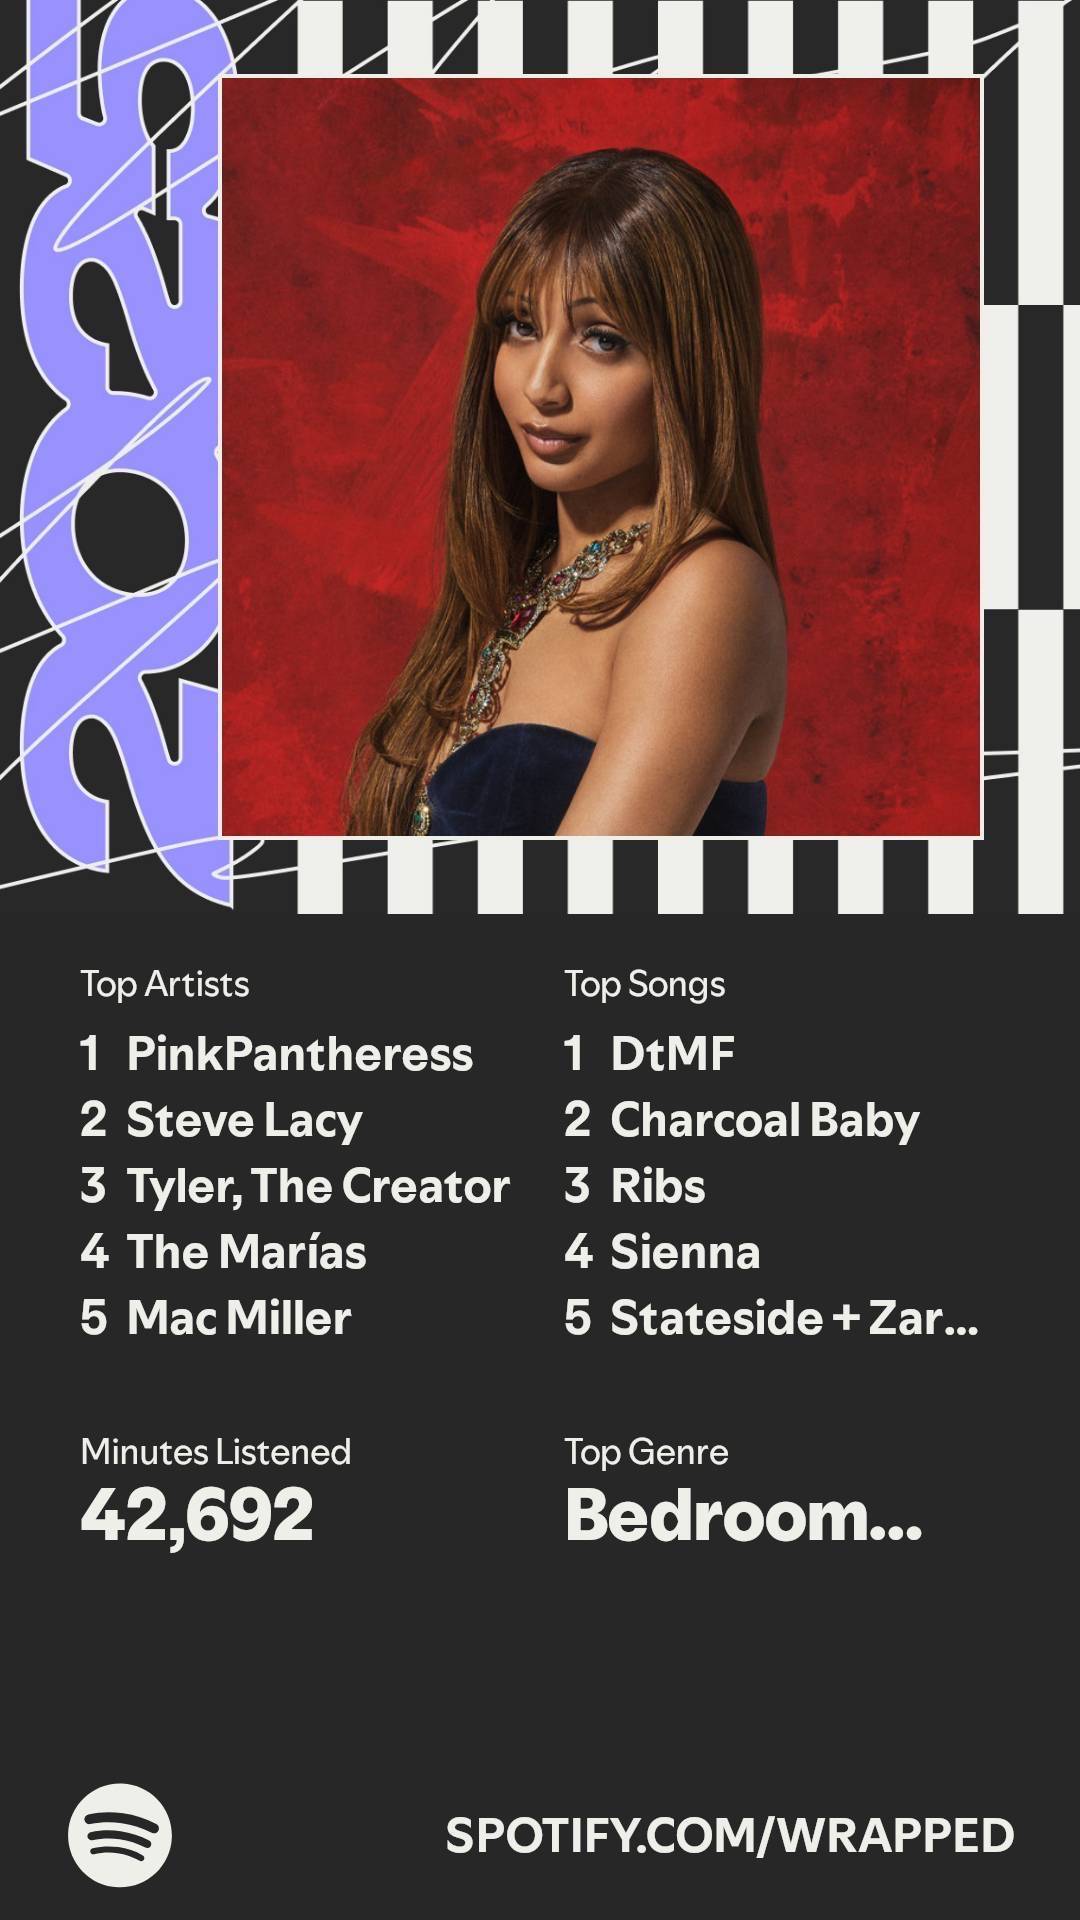Click the Top Genre label
Viewport: 1080px width, 1920px height.
coord(646,1452)
